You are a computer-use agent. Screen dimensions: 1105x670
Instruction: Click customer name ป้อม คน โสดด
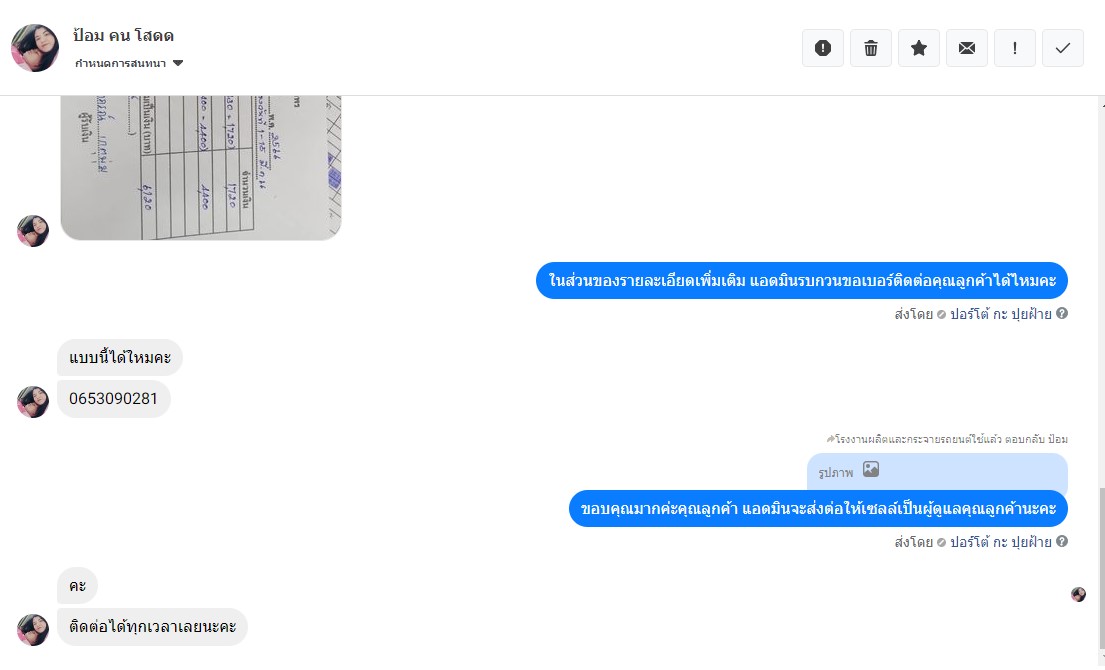pos(123,35)
